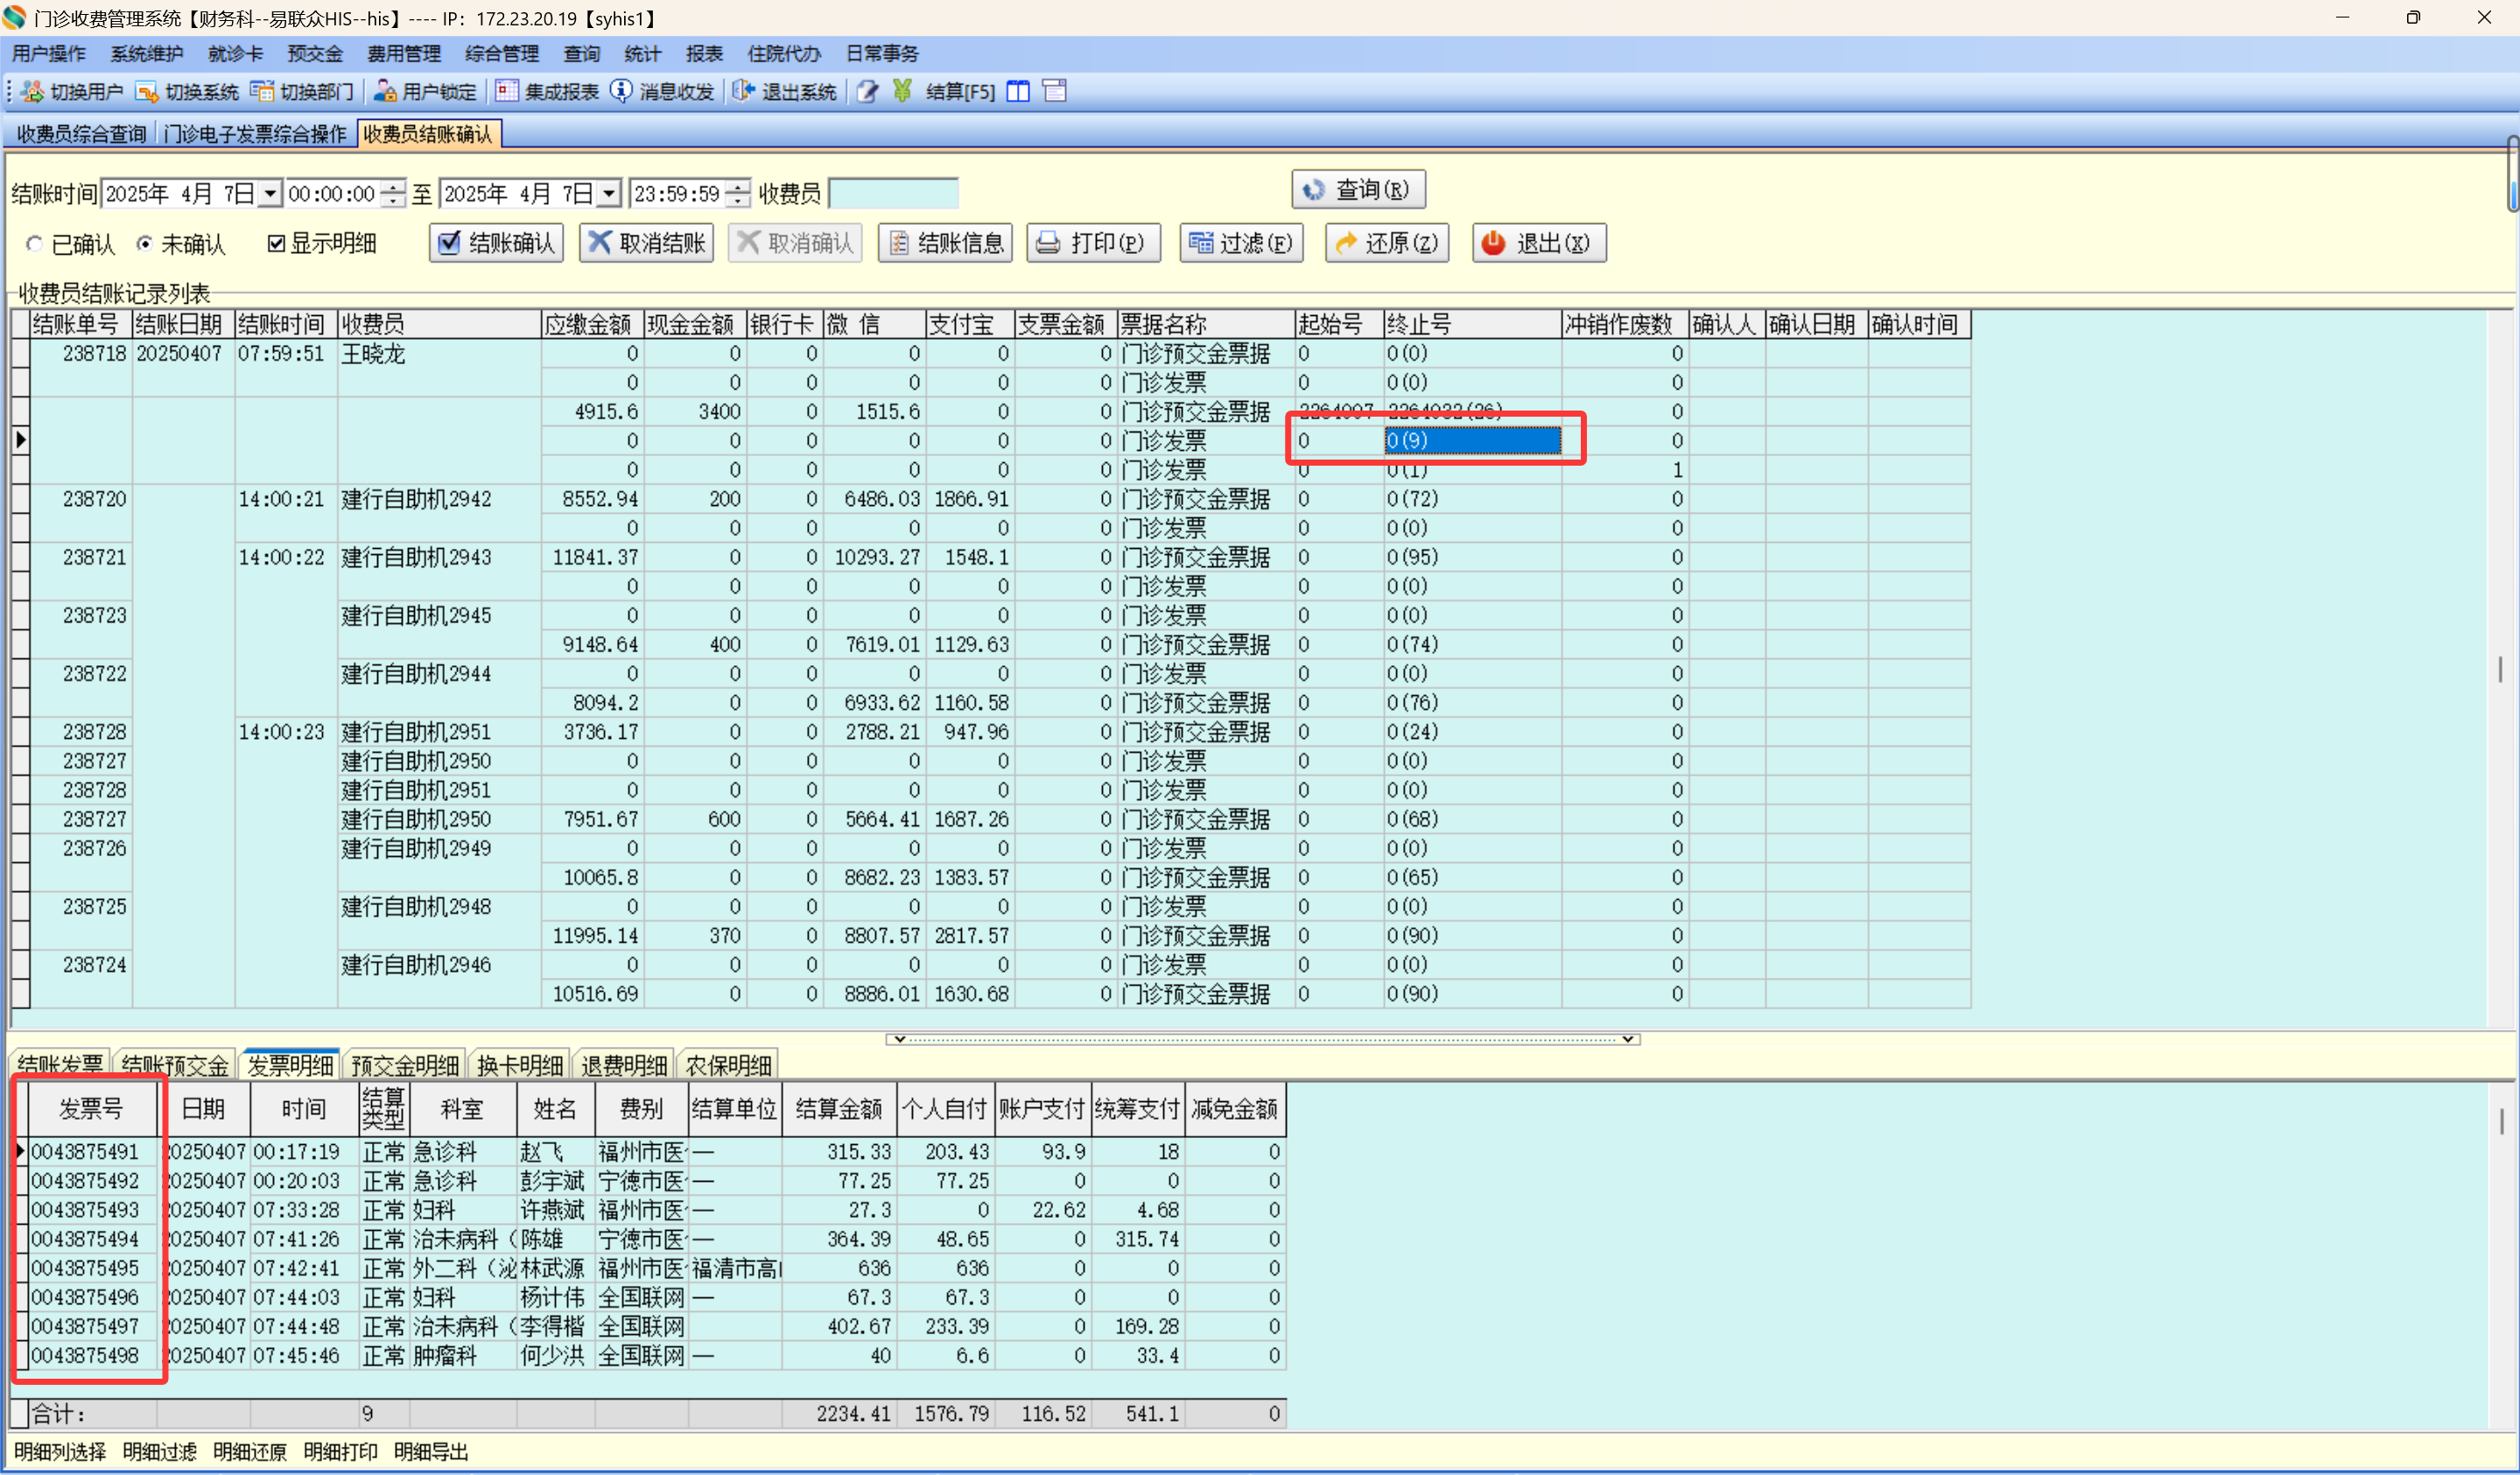Click the yen 结算[F5] settlement icon
This screenshot has width=2520, height=1475.
902,92
